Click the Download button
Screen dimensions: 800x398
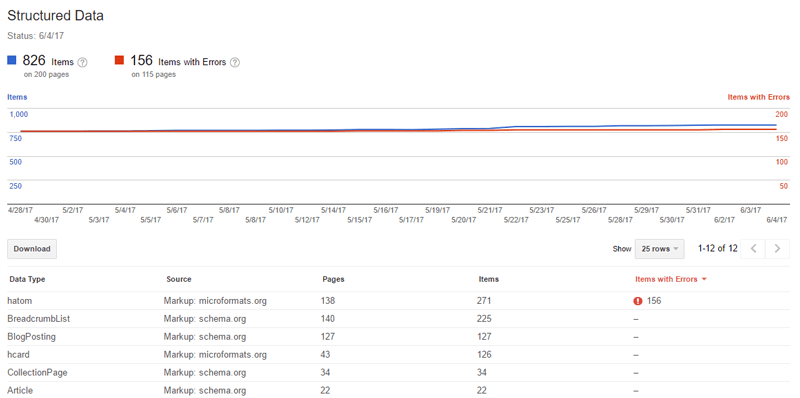pos(32,249)
